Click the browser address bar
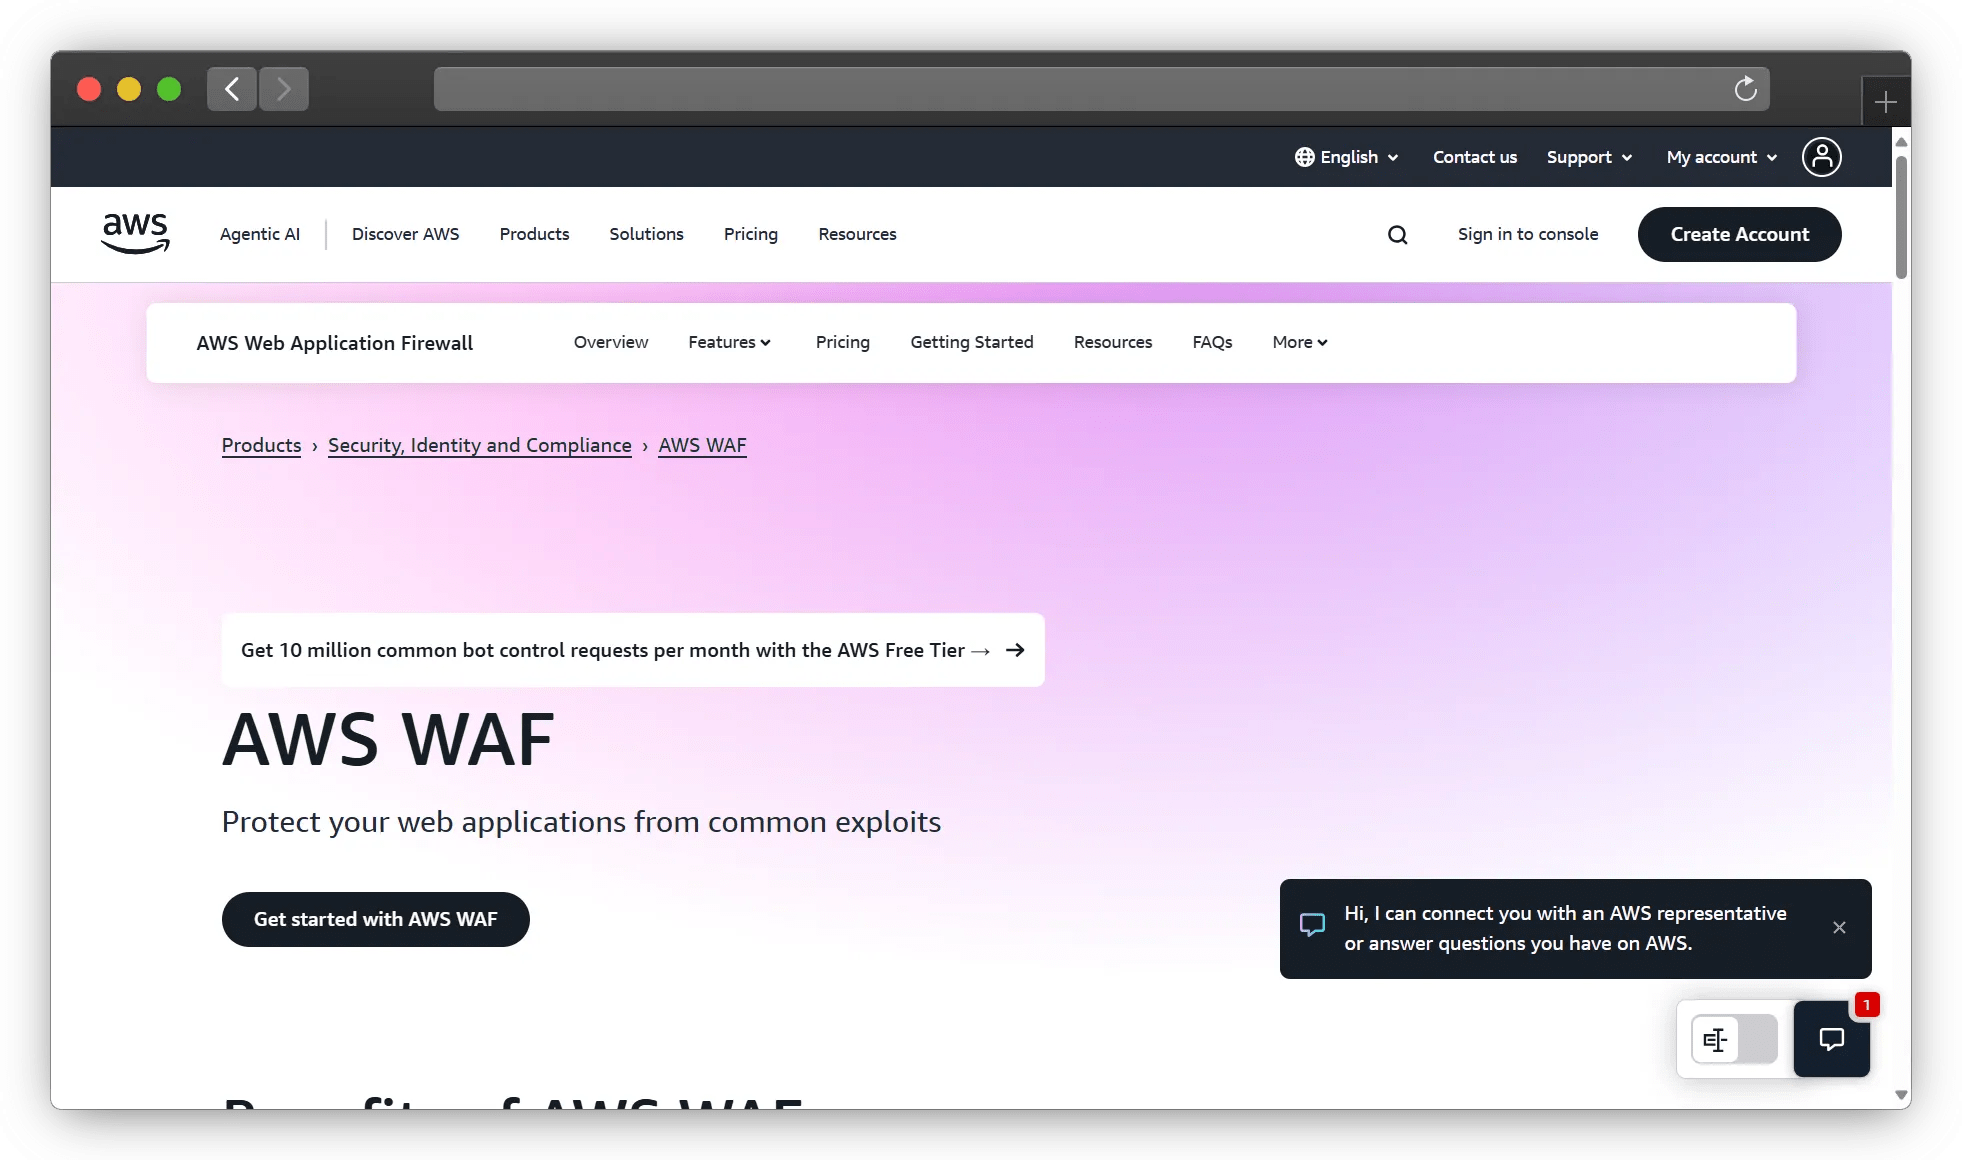This screenshot has height=1160, width=1962. (x=1080, y=89)
